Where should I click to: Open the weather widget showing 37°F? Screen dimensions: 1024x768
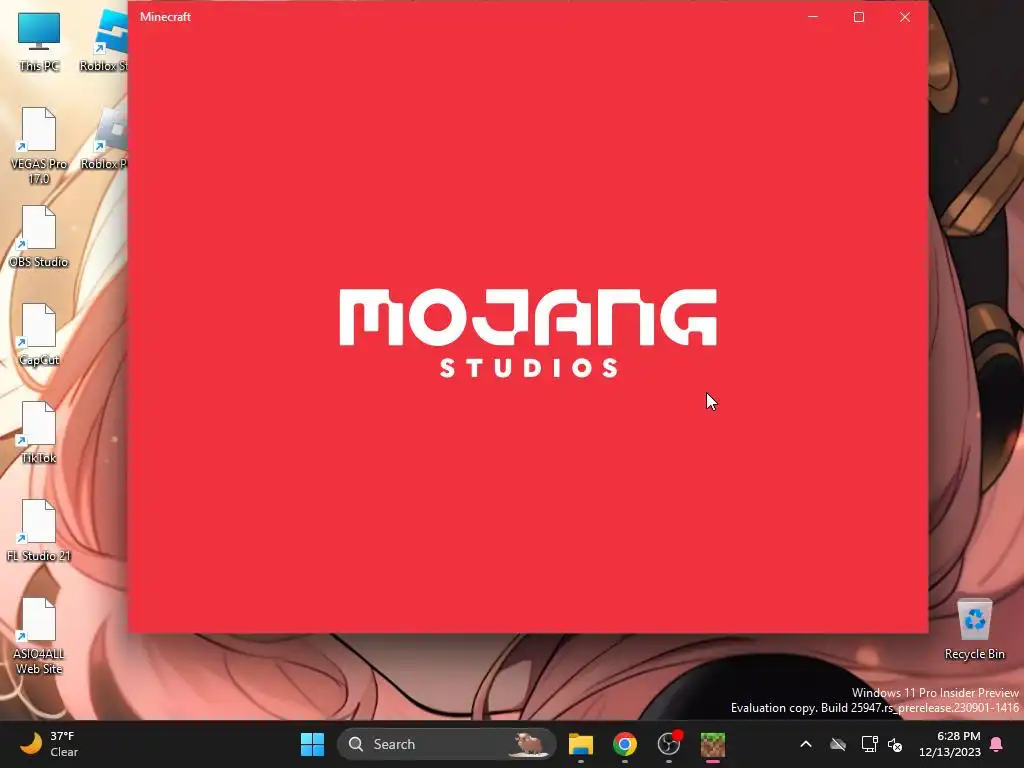[49, 744]
